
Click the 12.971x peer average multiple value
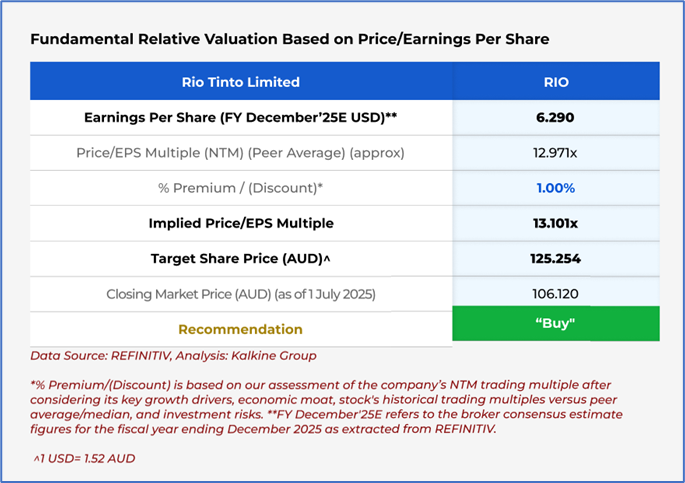pos(555,153)
